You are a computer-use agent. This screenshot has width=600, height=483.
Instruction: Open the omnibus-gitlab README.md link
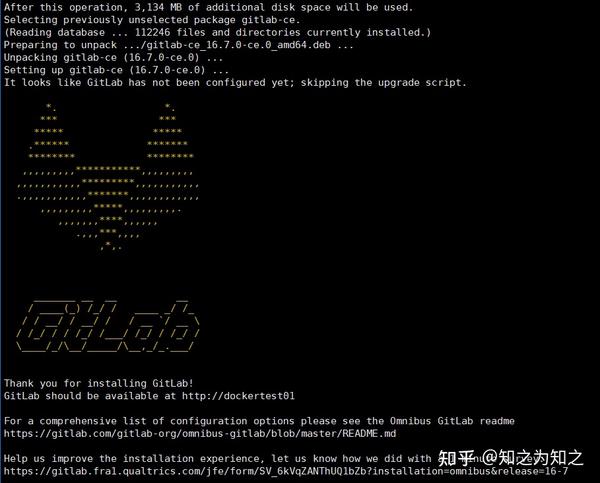[x=200, y=434]
